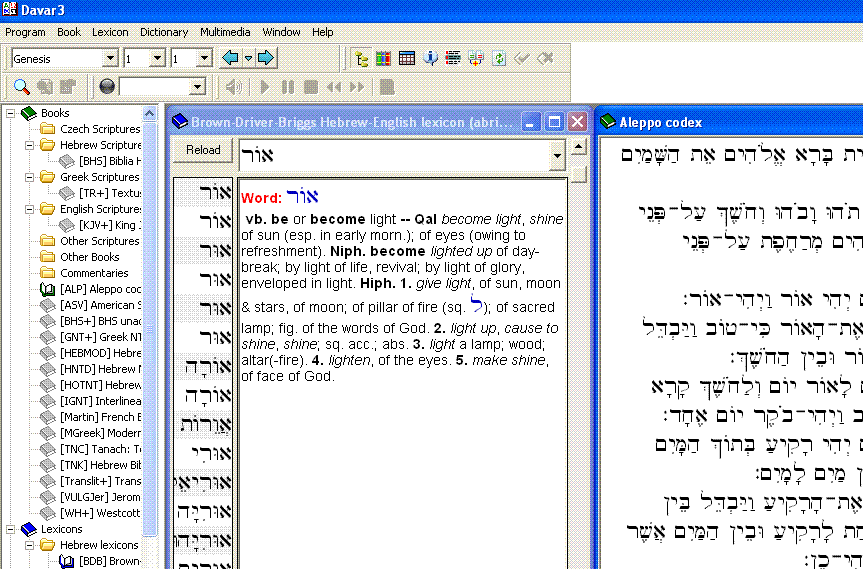Click the green refresh document icon
This screenshot has height=569, width=863.
pos(499,58)
